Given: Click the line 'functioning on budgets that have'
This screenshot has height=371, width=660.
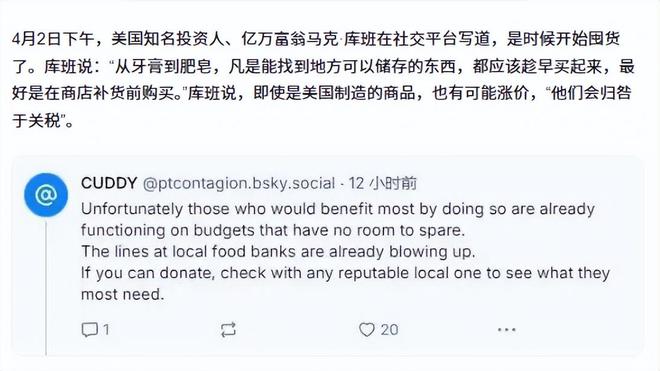Looking at the screenshot, I should [273, 230].
